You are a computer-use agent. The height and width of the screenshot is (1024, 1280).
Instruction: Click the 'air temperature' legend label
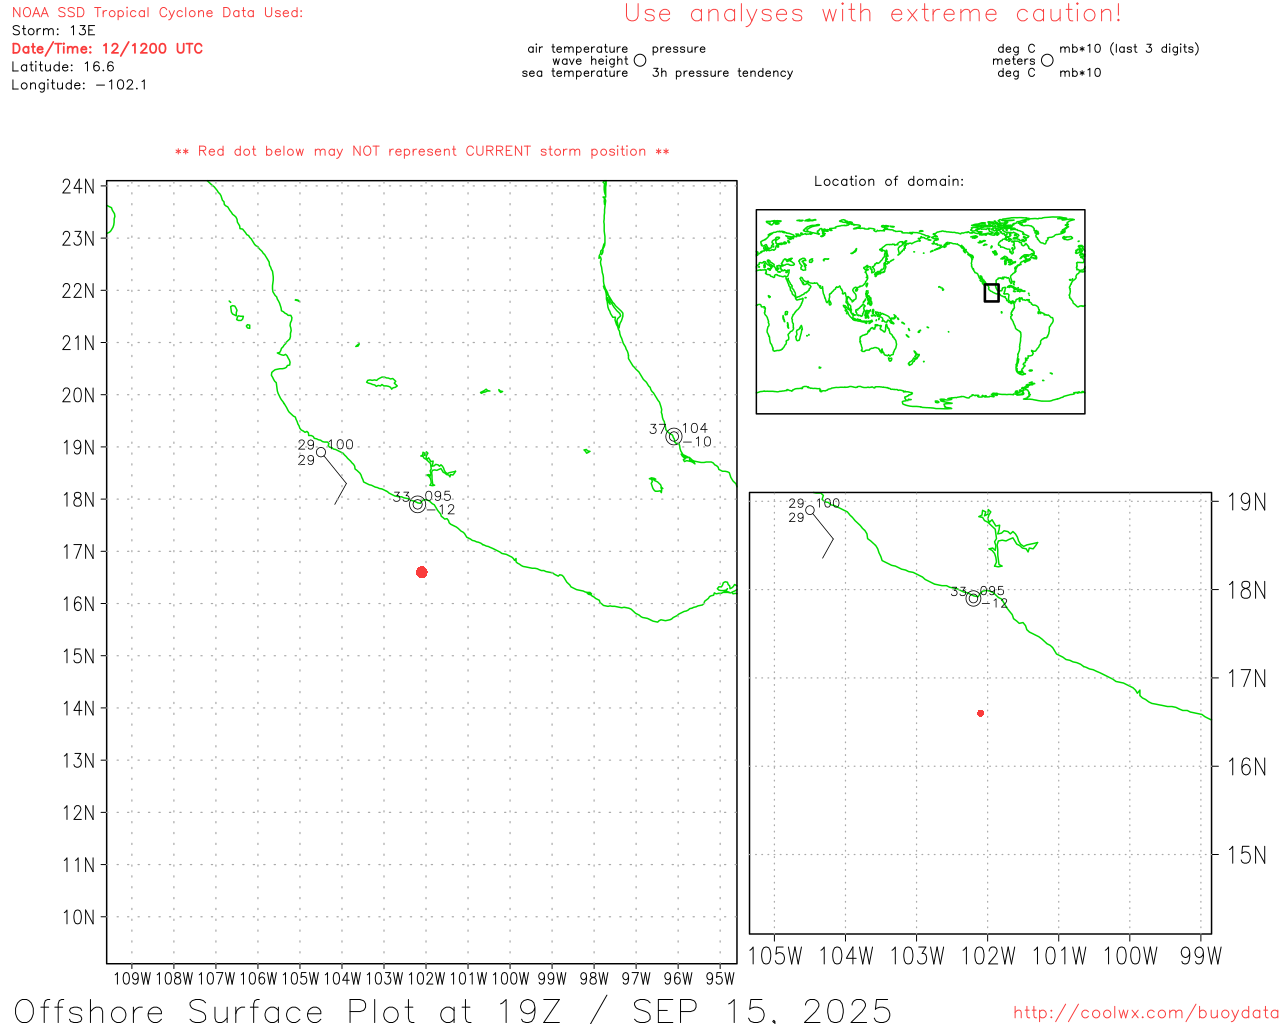click(578, 49)
